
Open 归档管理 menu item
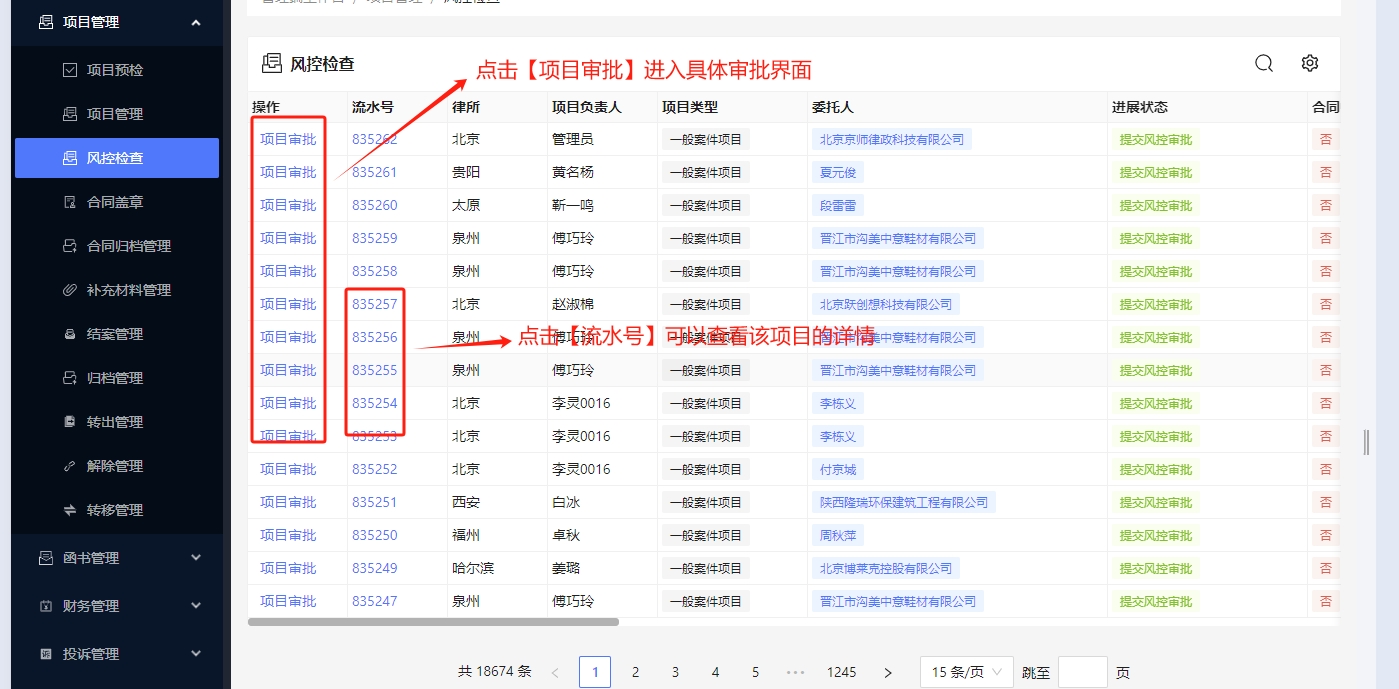[115, 378]
